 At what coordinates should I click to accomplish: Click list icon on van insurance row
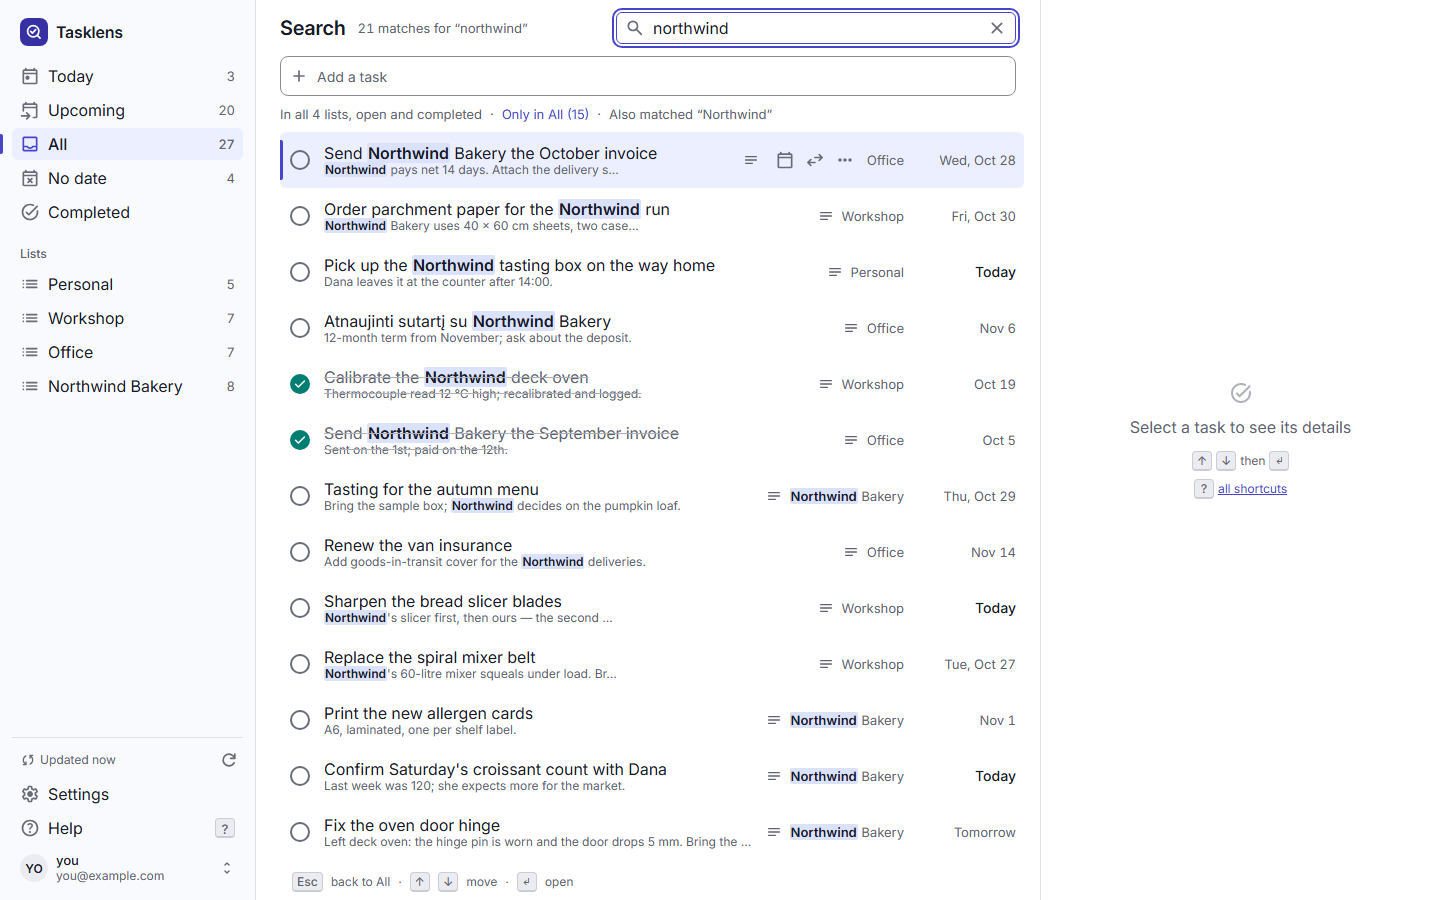point(851,552)
